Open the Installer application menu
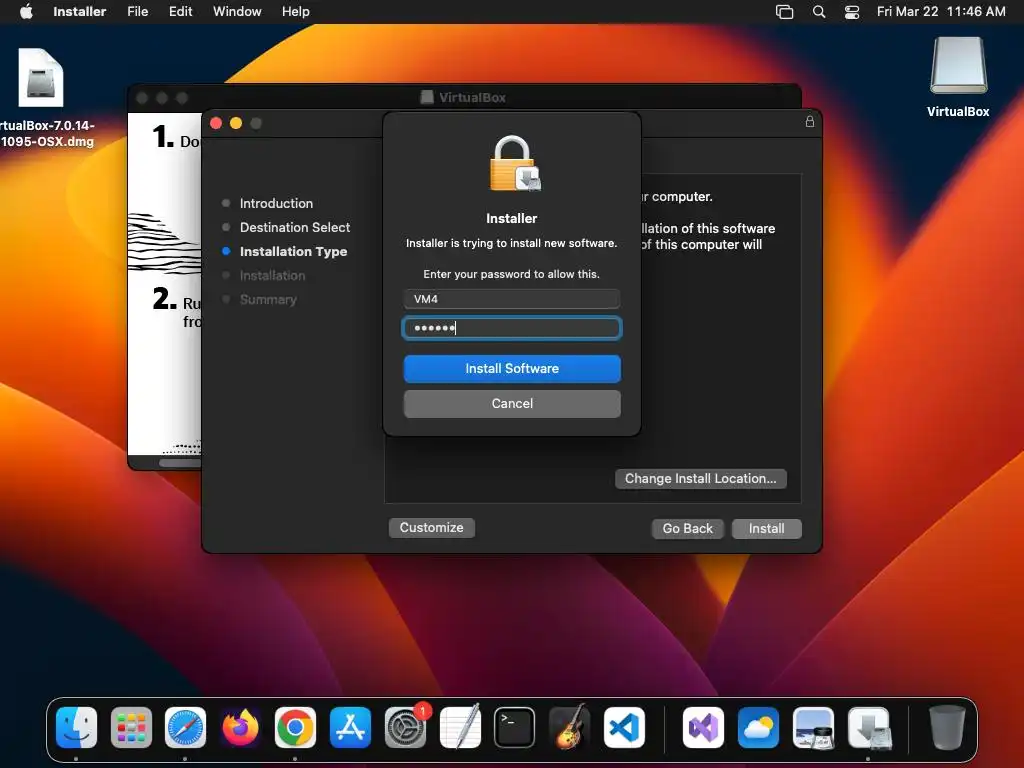 (79, 12)
